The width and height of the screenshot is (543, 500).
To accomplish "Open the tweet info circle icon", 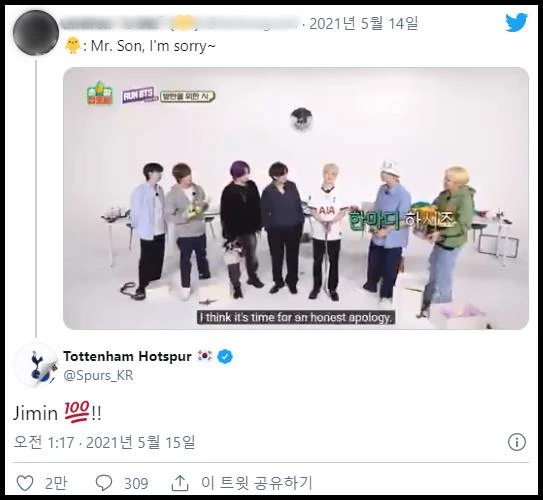I will [517, 442].
